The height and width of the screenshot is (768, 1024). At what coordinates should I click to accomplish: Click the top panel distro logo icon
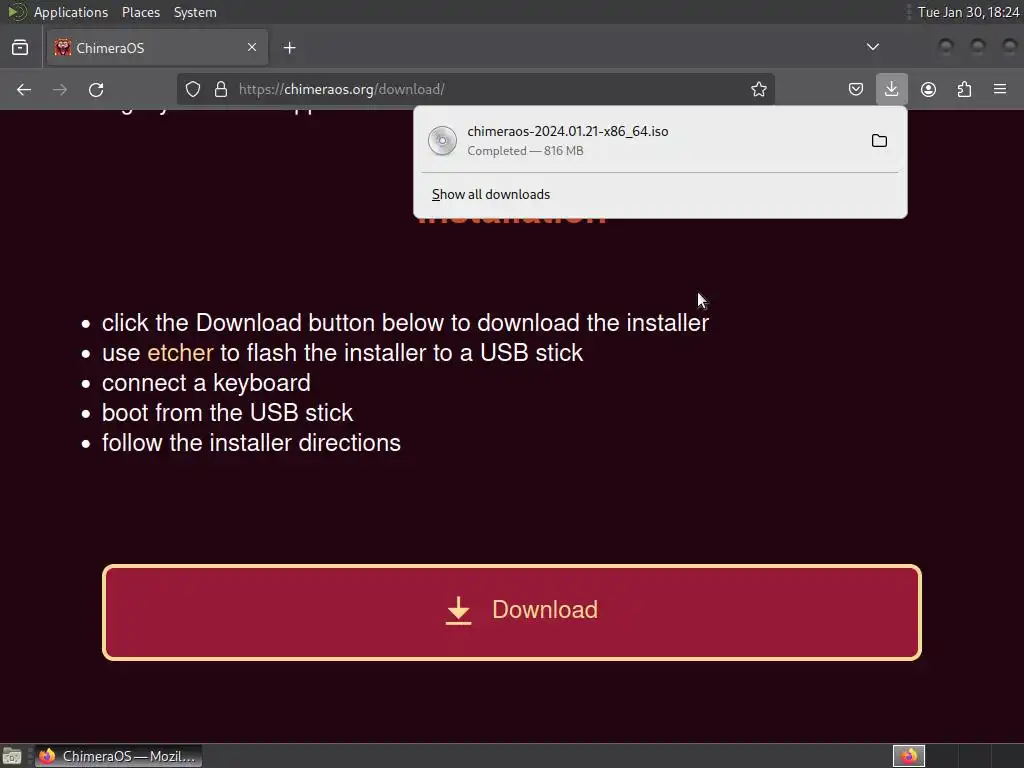[16, 12]
